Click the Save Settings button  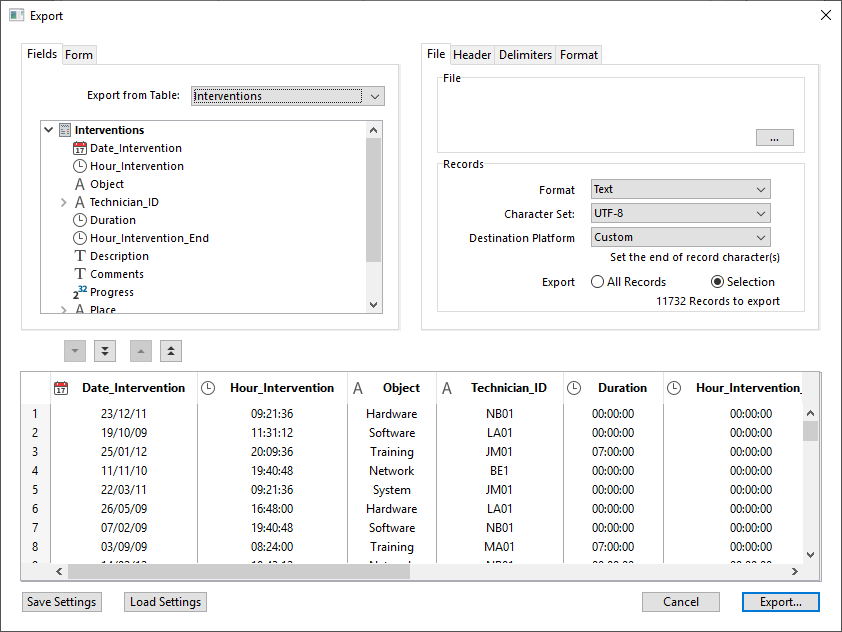click(61, 602)
